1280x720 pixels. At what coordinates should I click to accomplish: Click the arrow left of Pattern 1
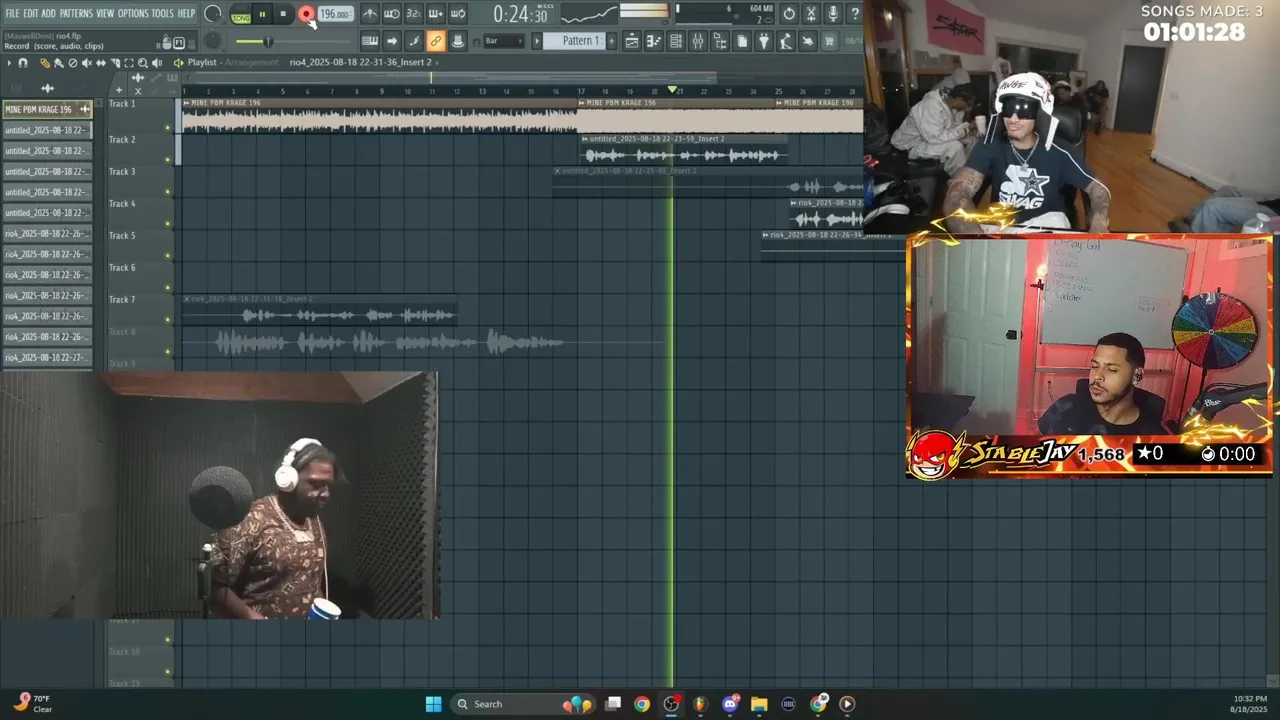536,41
